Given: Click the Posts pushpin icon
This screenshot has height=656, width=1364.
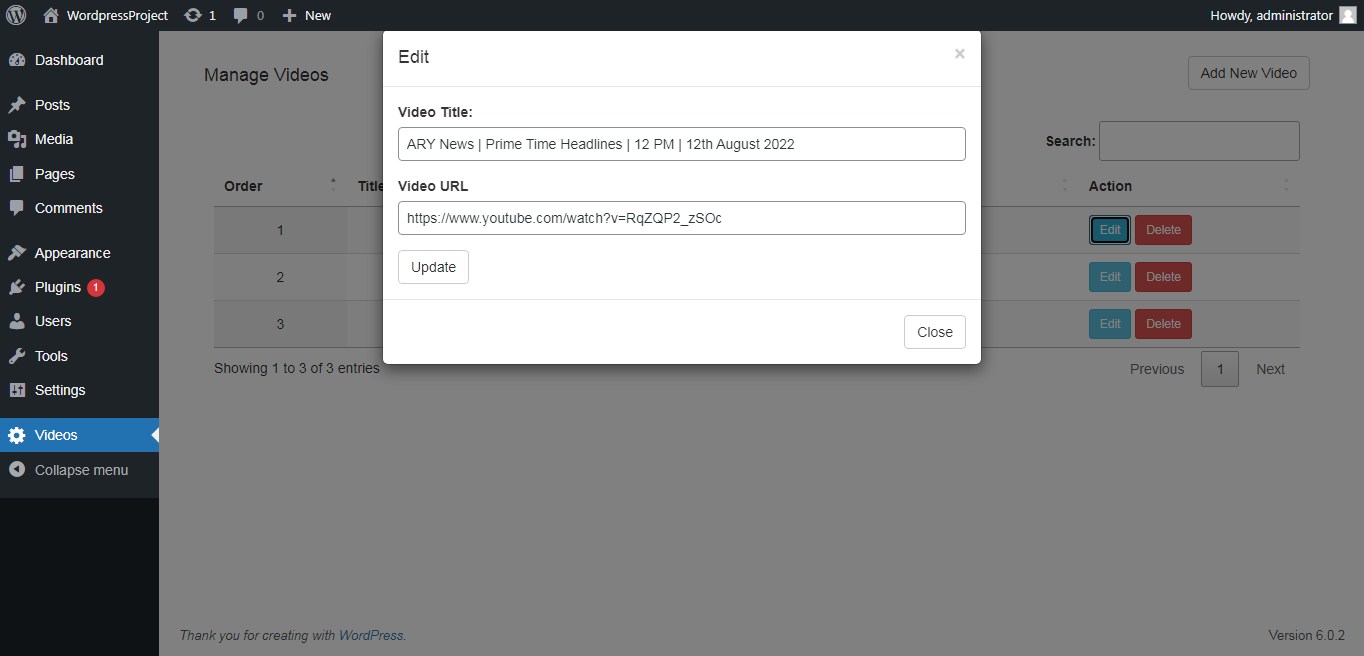Looking at the screenshot, I should click(17, 105).
